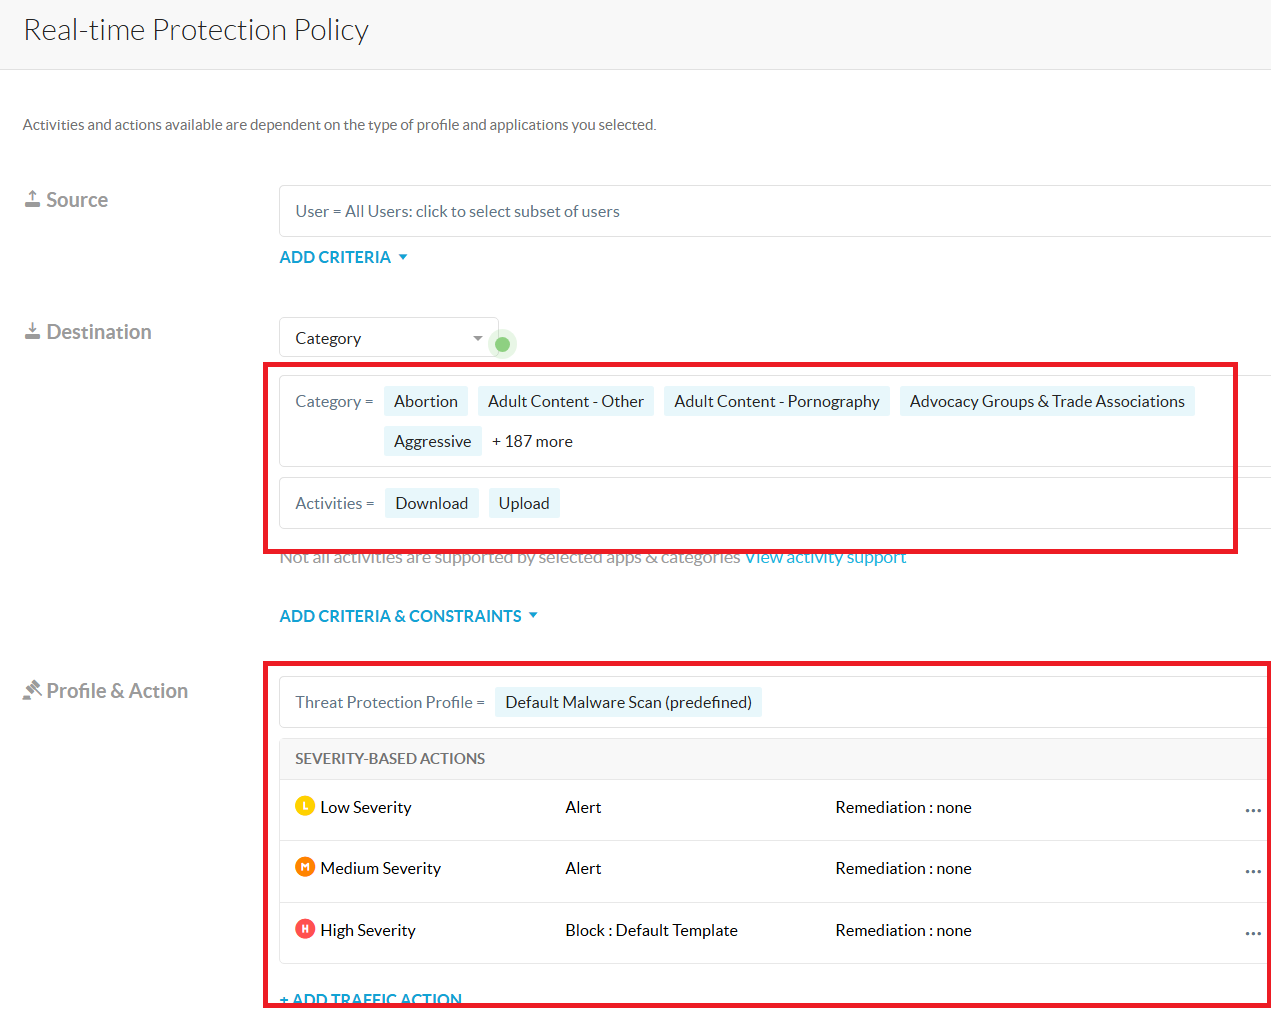The image size is (1271, 1019).
Task: Open the View activity support link
Action: (825, 558)
